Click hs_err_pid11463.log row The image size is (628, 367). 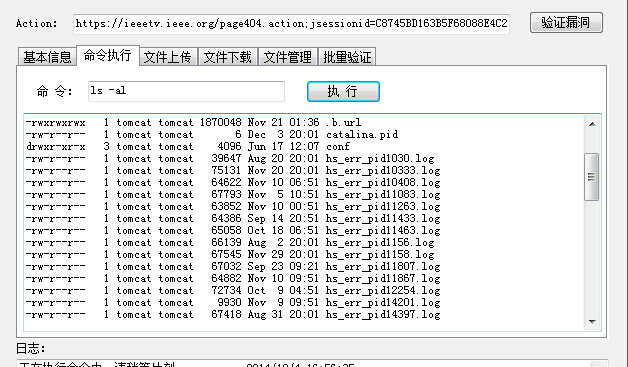pyautogui.click(x=233, y=230)
